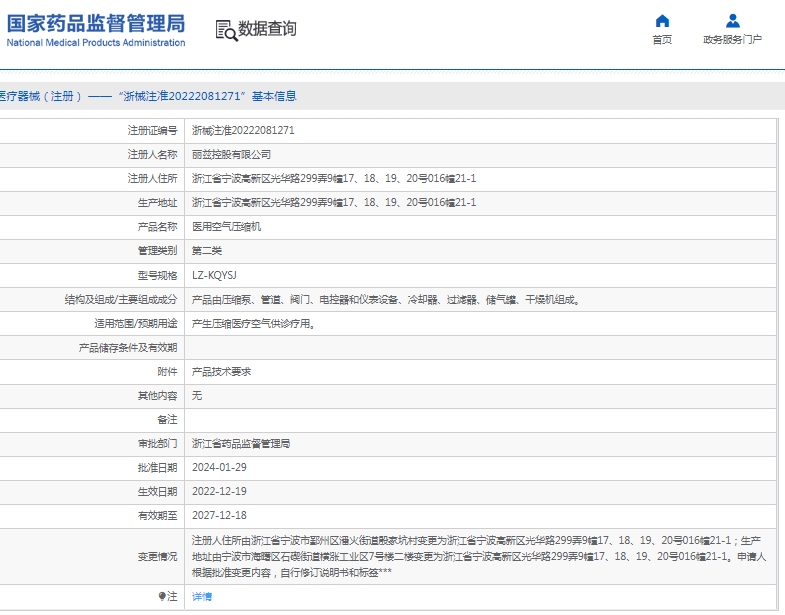Click approval department 浙江省药品监督管理局
Image resolution: width=785 pixels, height=615 pixels.
click(241, 443)
